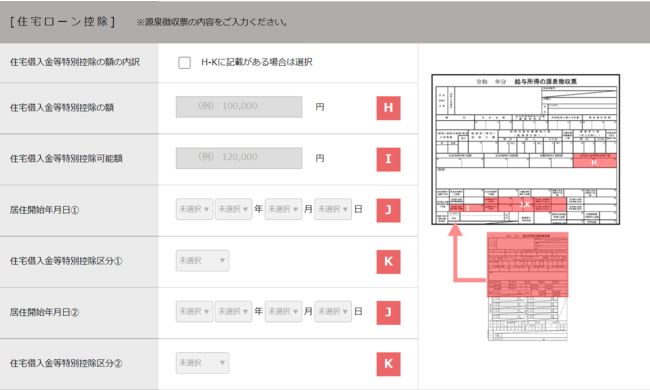This screenshot has height=390, width=650.
Task: Open year dropdown for 居住開始年月日②
Action: 233,311
